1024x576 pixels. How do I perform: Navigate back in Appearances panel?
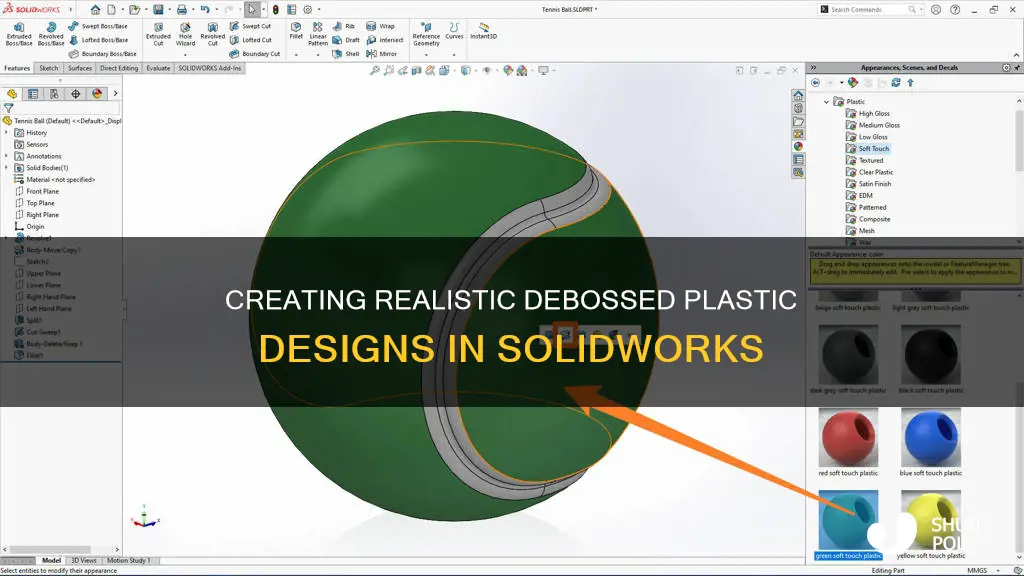click(x=816, y=83)
